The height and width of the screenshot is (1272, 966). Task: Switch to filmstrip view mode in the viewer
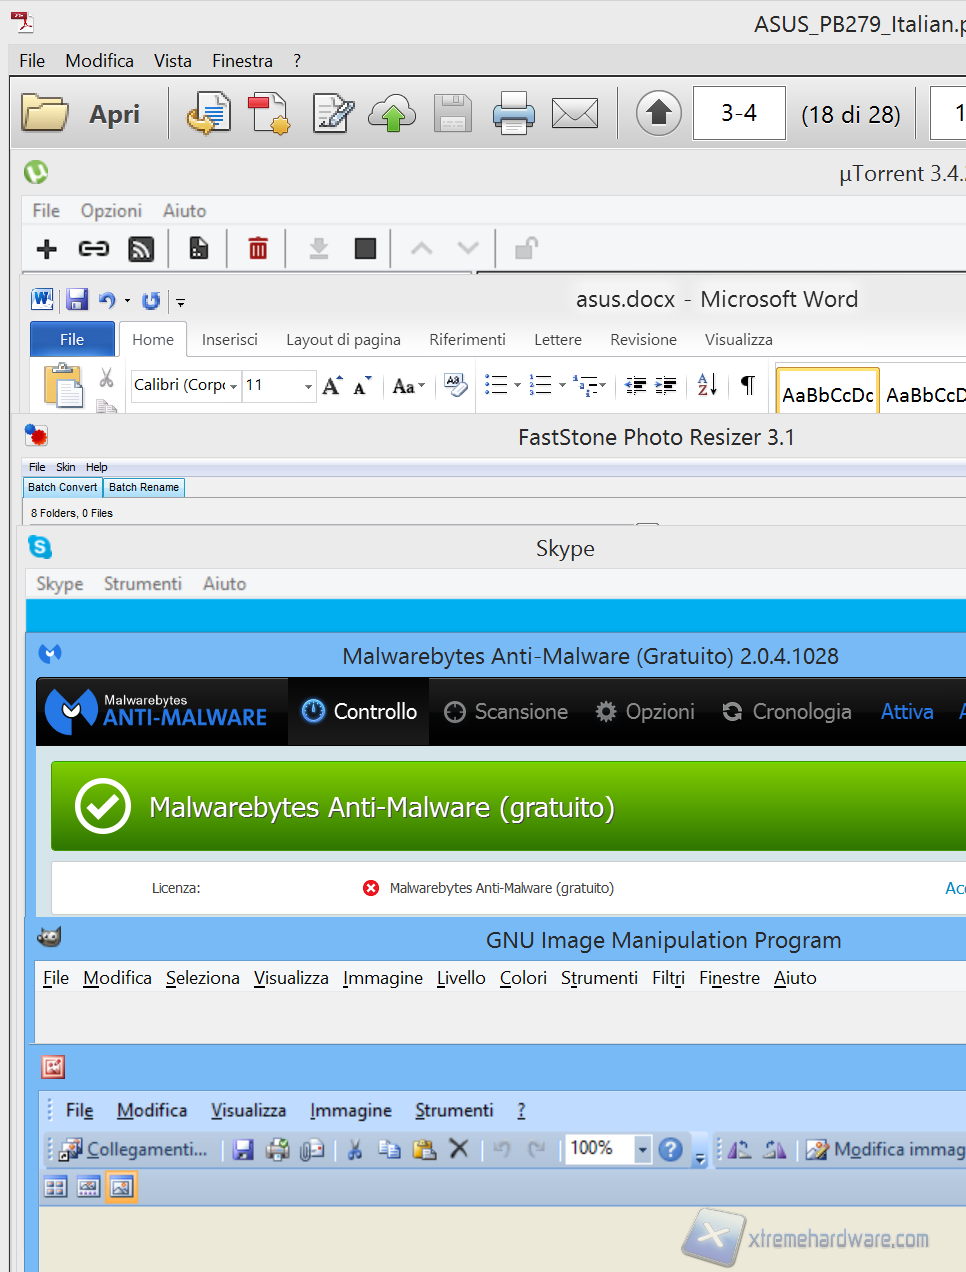point(88,1187)
